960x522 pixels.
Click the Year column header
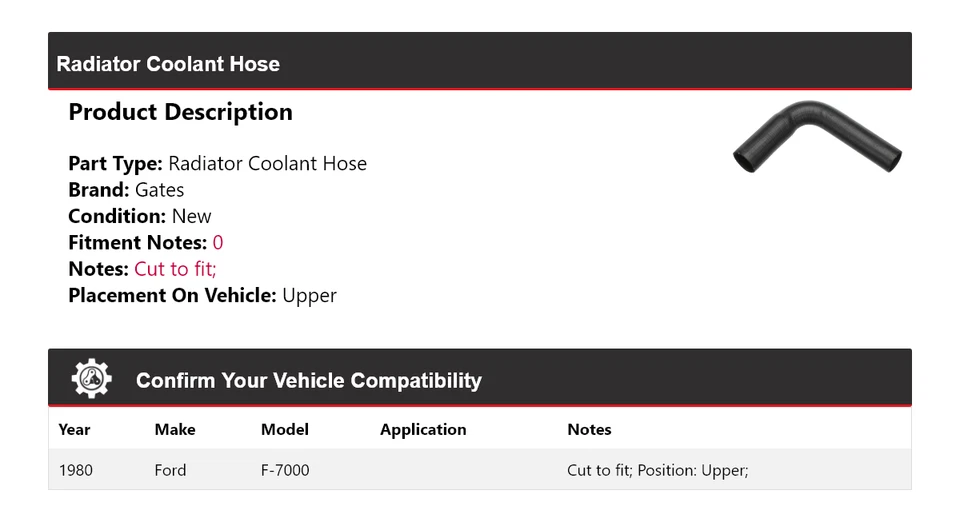point(74,430)
